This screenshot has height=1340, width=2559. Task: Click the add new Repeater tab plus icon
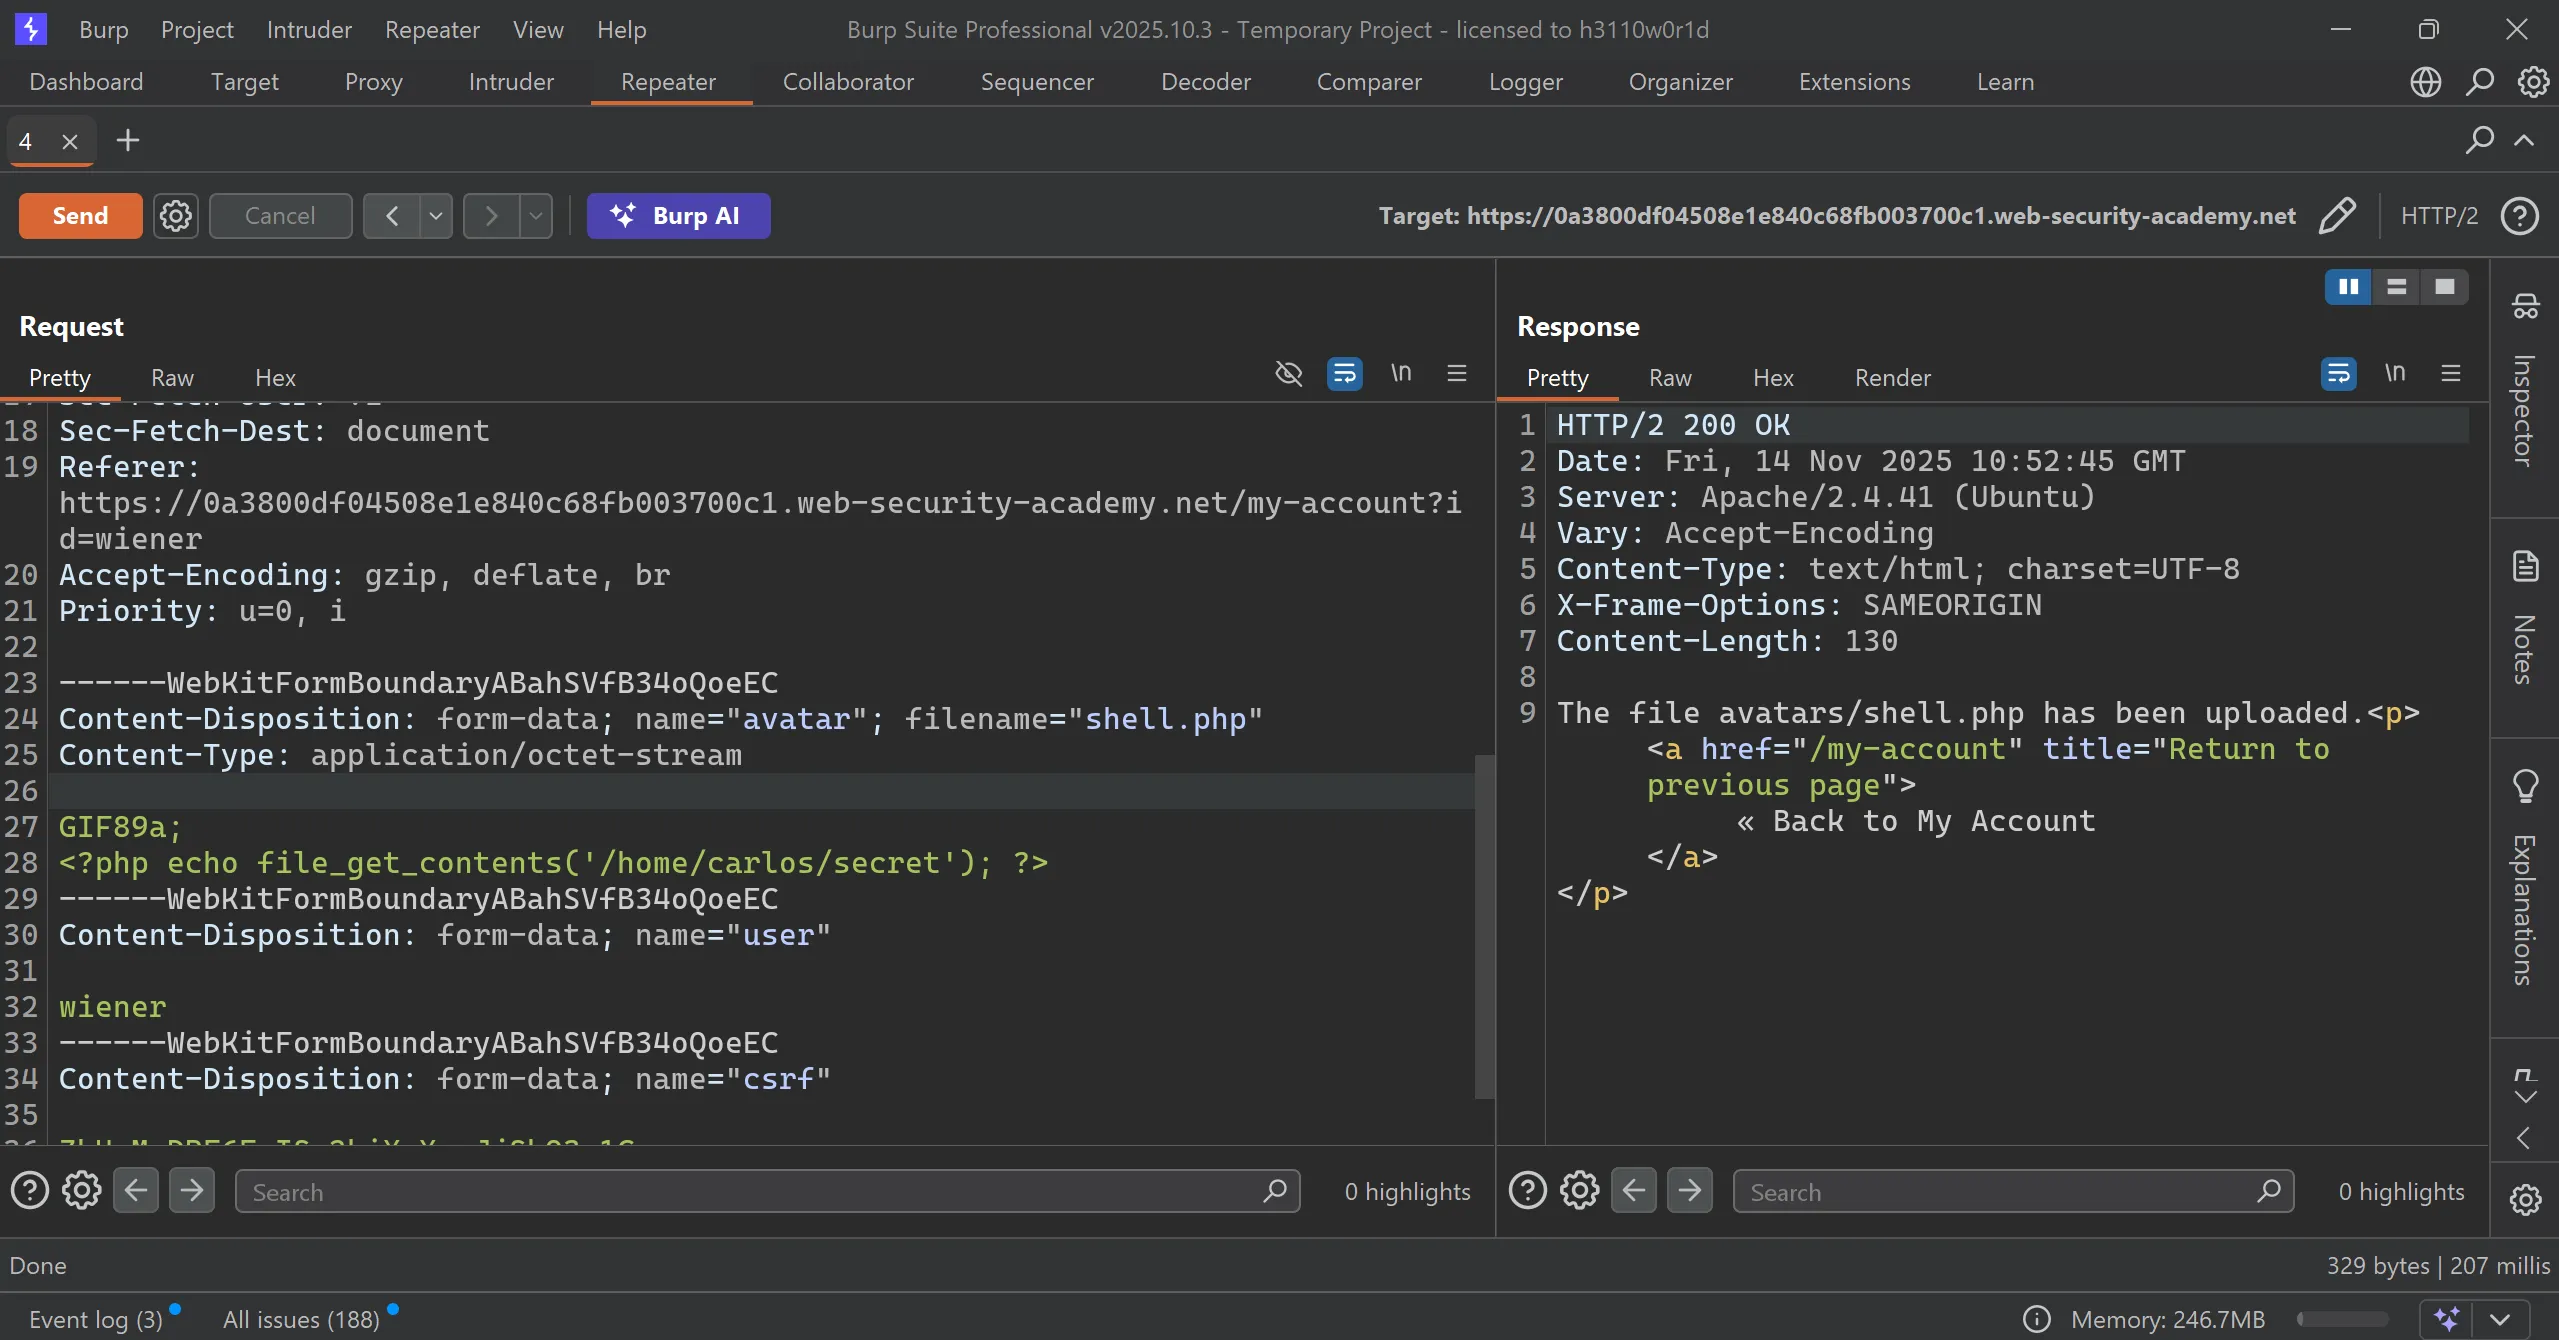click(127, 140)
